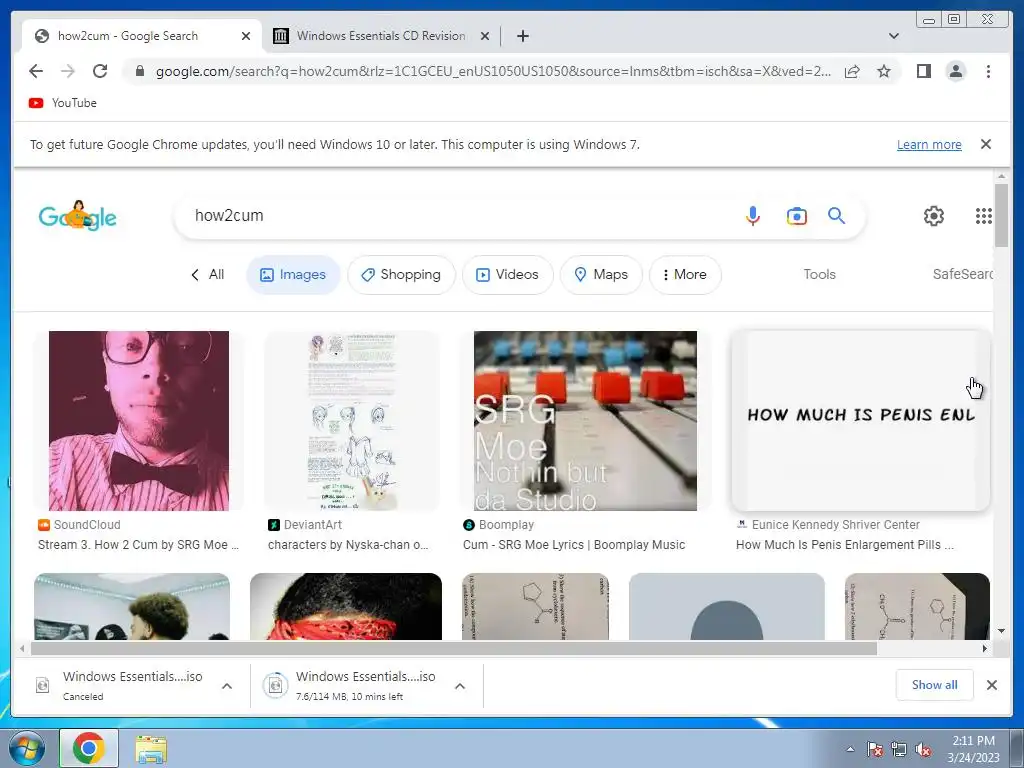1024x768 pixels.
Task: Click the padlock site info icon
Action: point(139,71)
